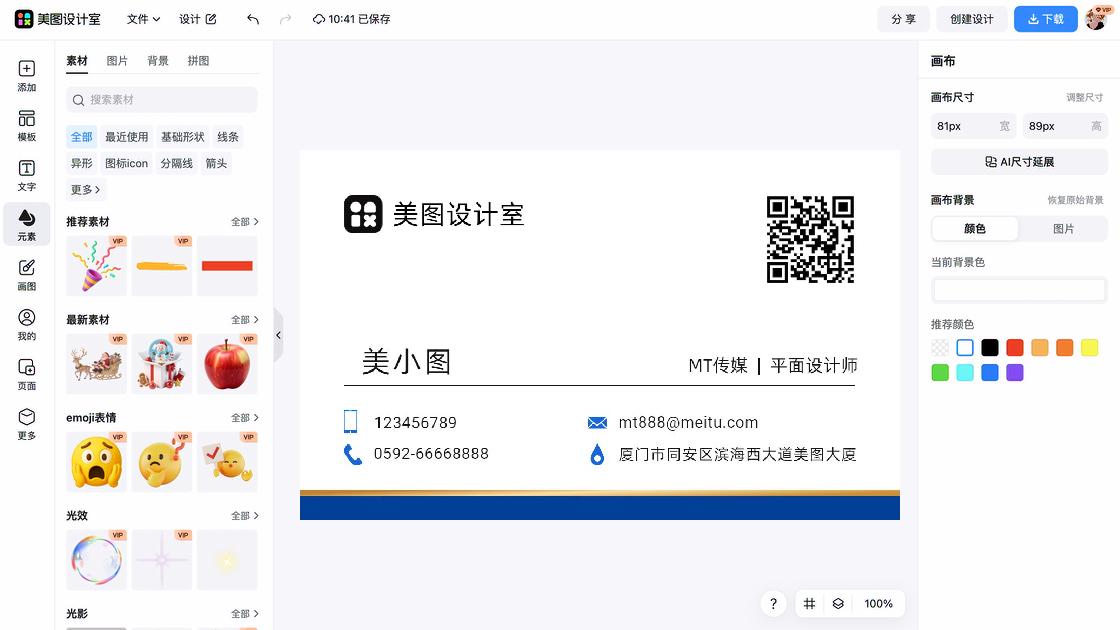
Task: Click the cloud saved status icon
Action: point(319,19)
